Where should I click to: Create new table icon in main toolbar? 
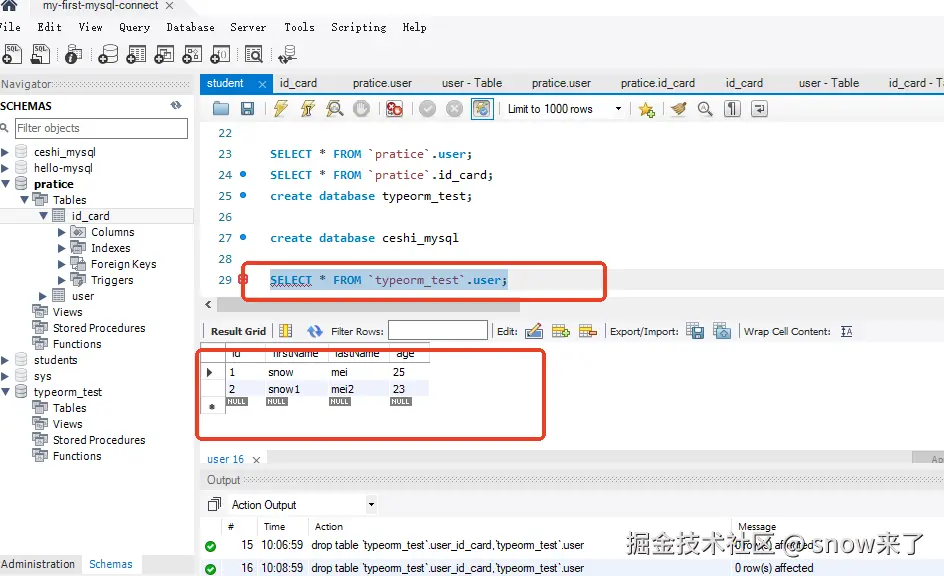click(136, 54)
